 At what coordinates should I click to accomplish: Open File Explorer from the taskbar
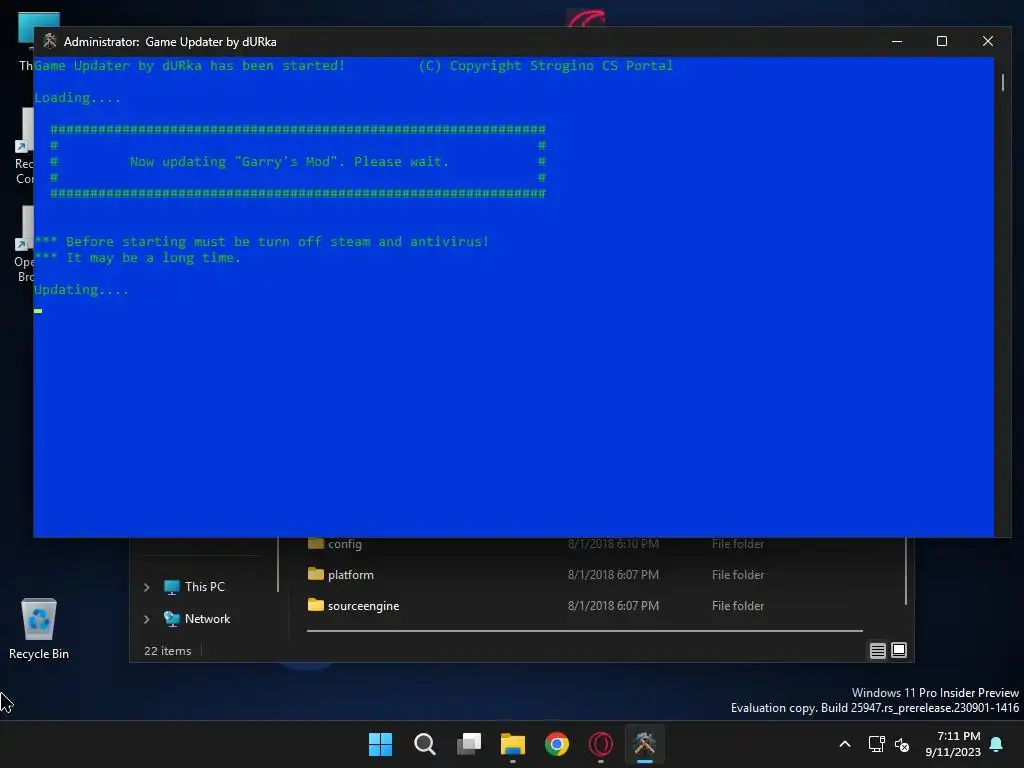click(x=513, y=744)
